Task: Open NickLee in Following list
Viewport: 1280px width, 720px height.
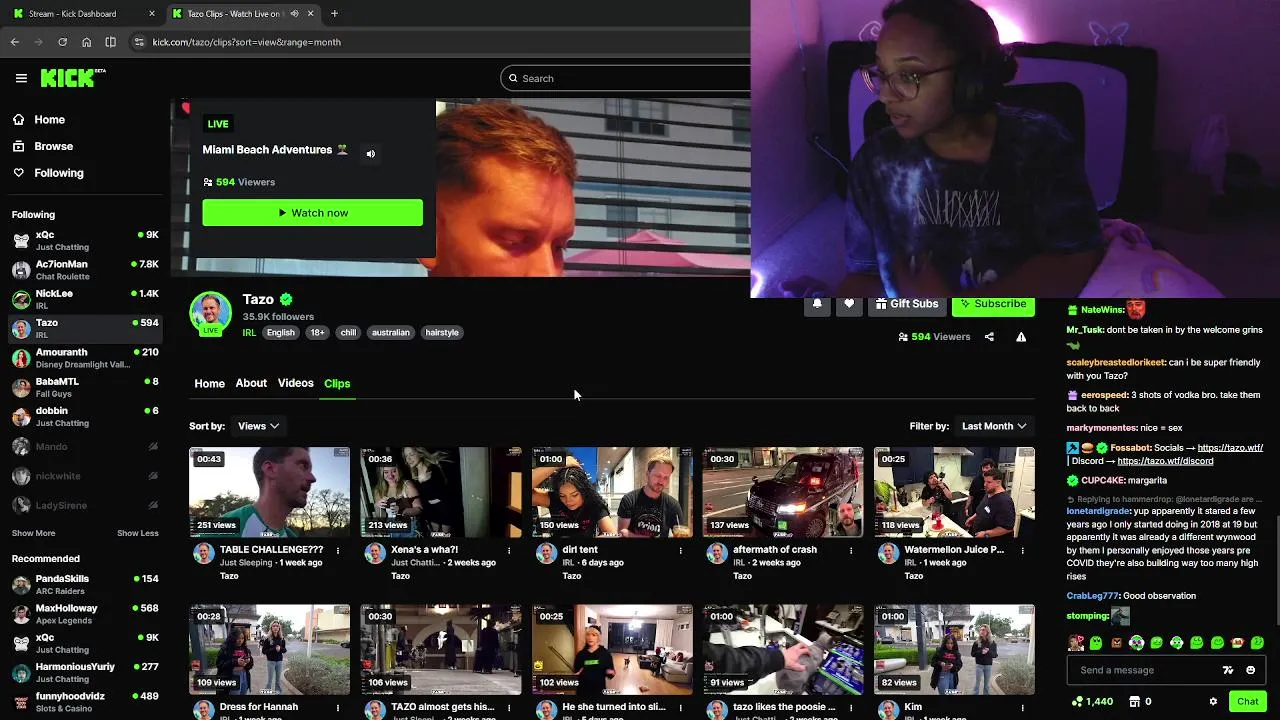Action: 85,299
